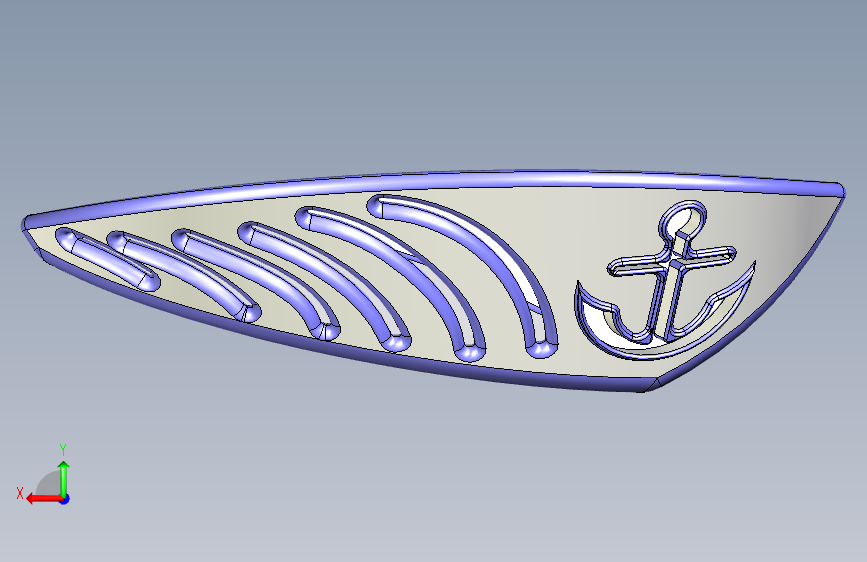
Task: Click the Y label of the axis triad
Action: (63, 450)
